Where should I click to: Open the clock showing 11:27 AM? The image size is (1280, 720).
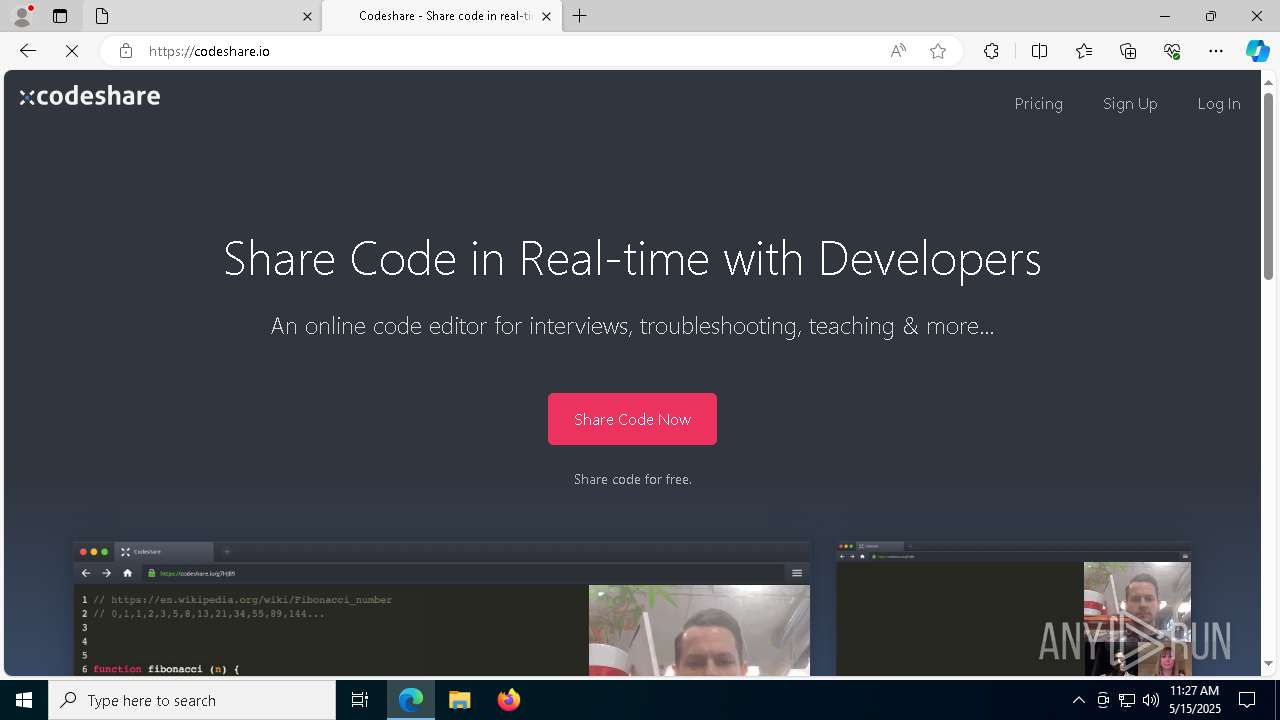[1194, 700]
